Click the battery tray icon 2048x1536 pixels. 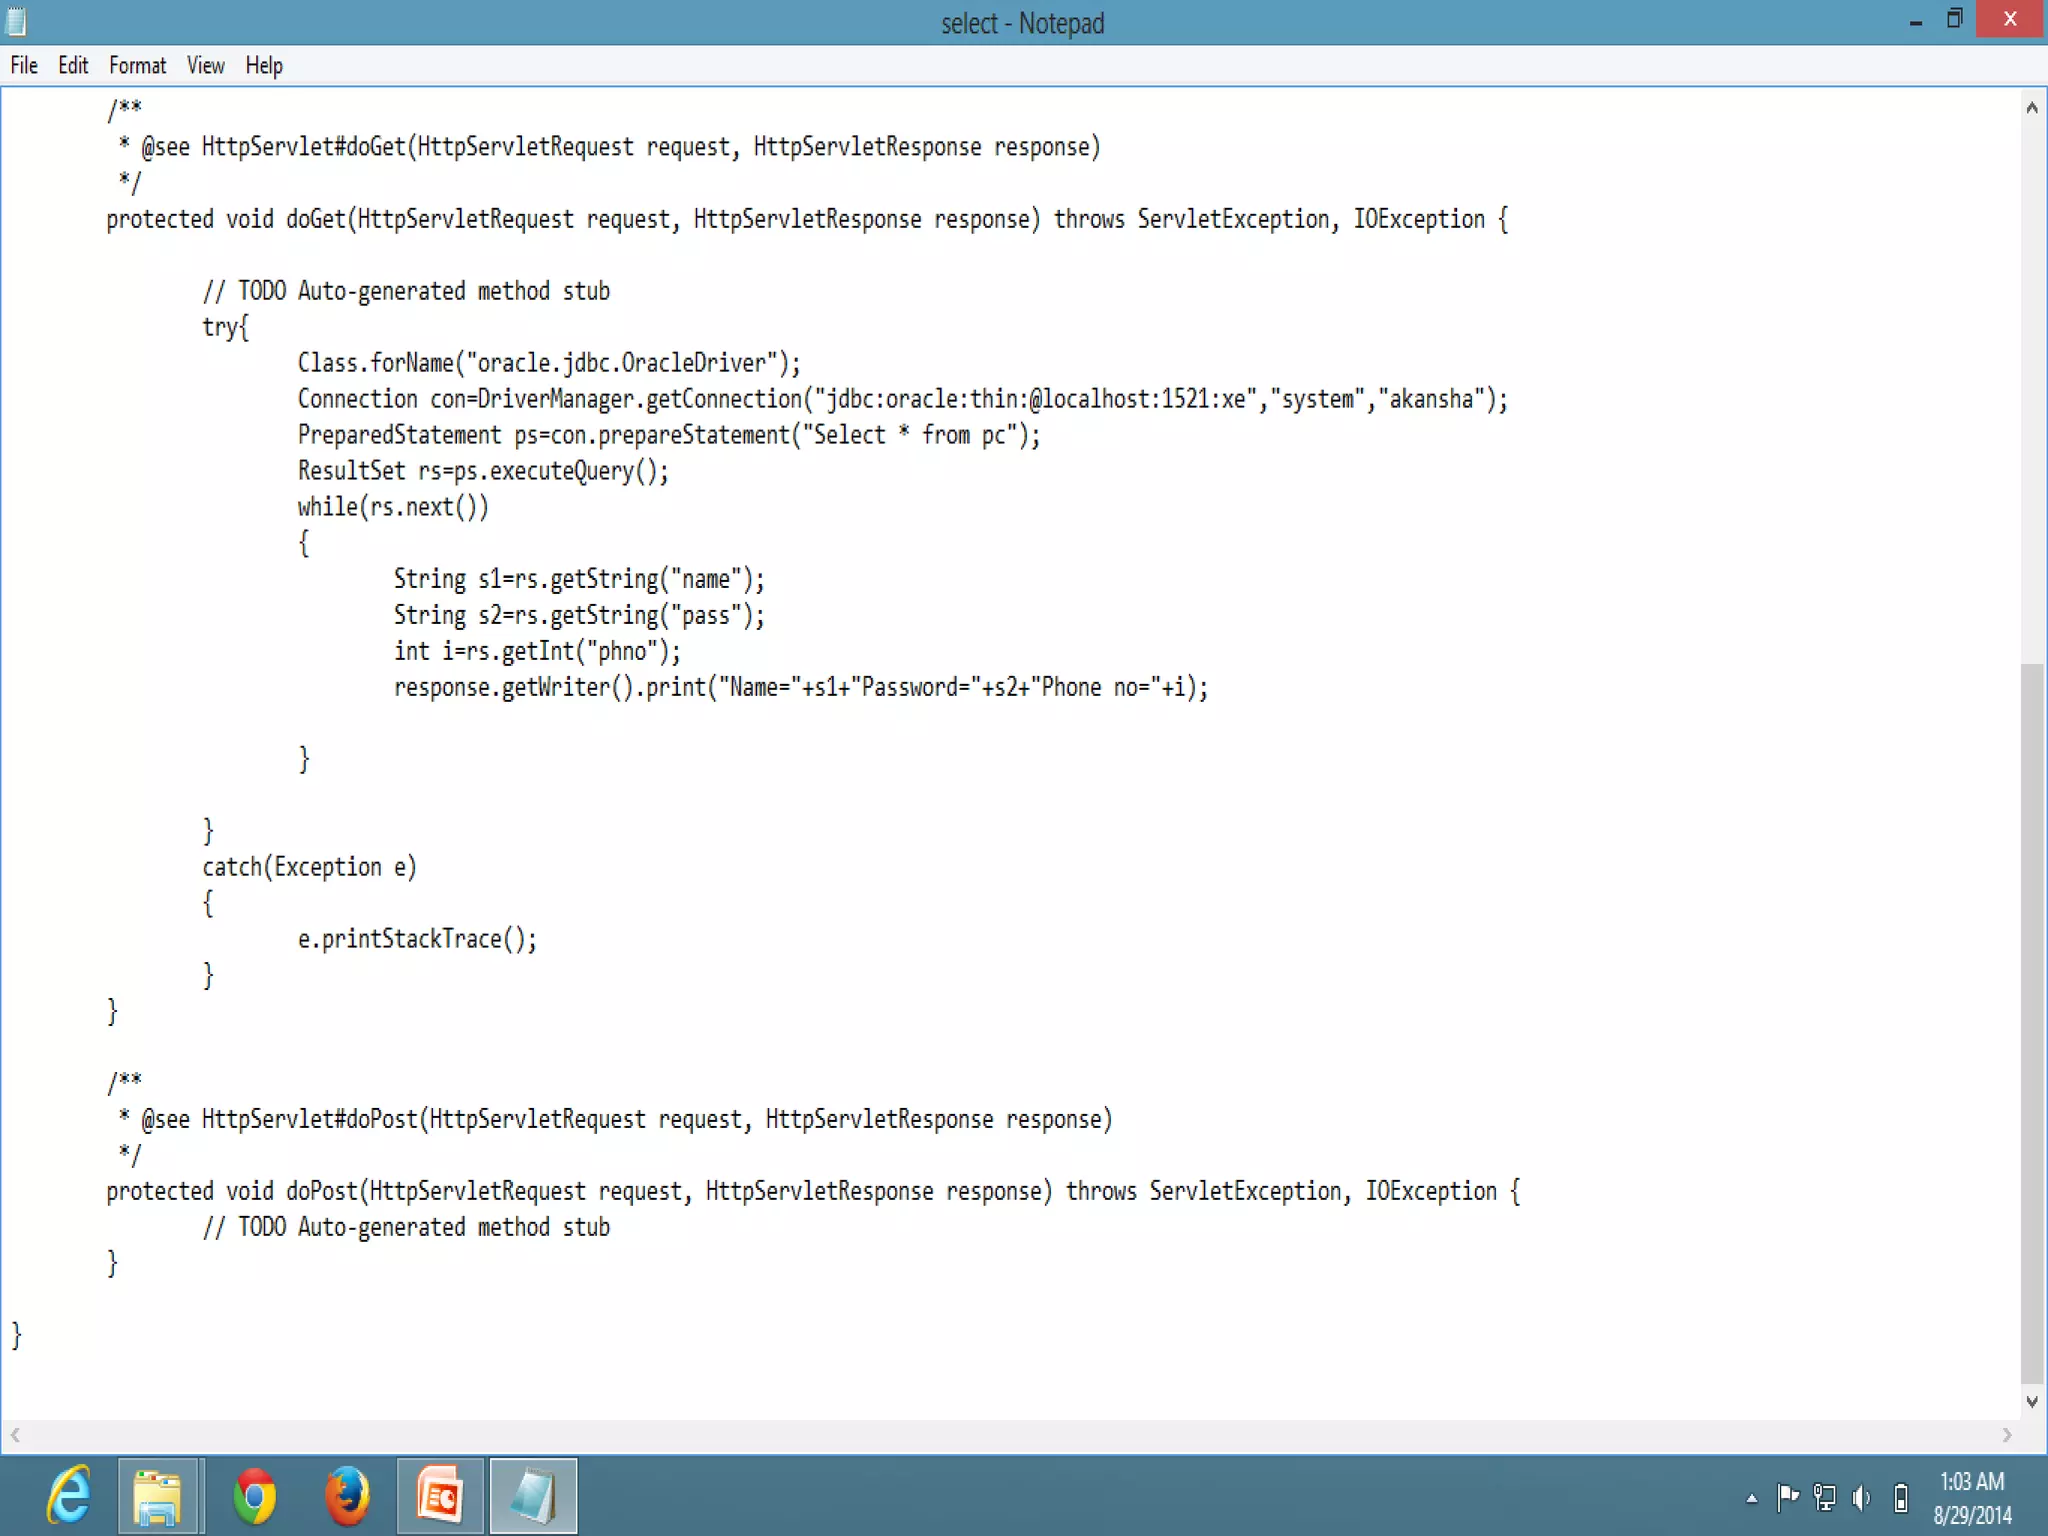[x=1901, y=1497]
